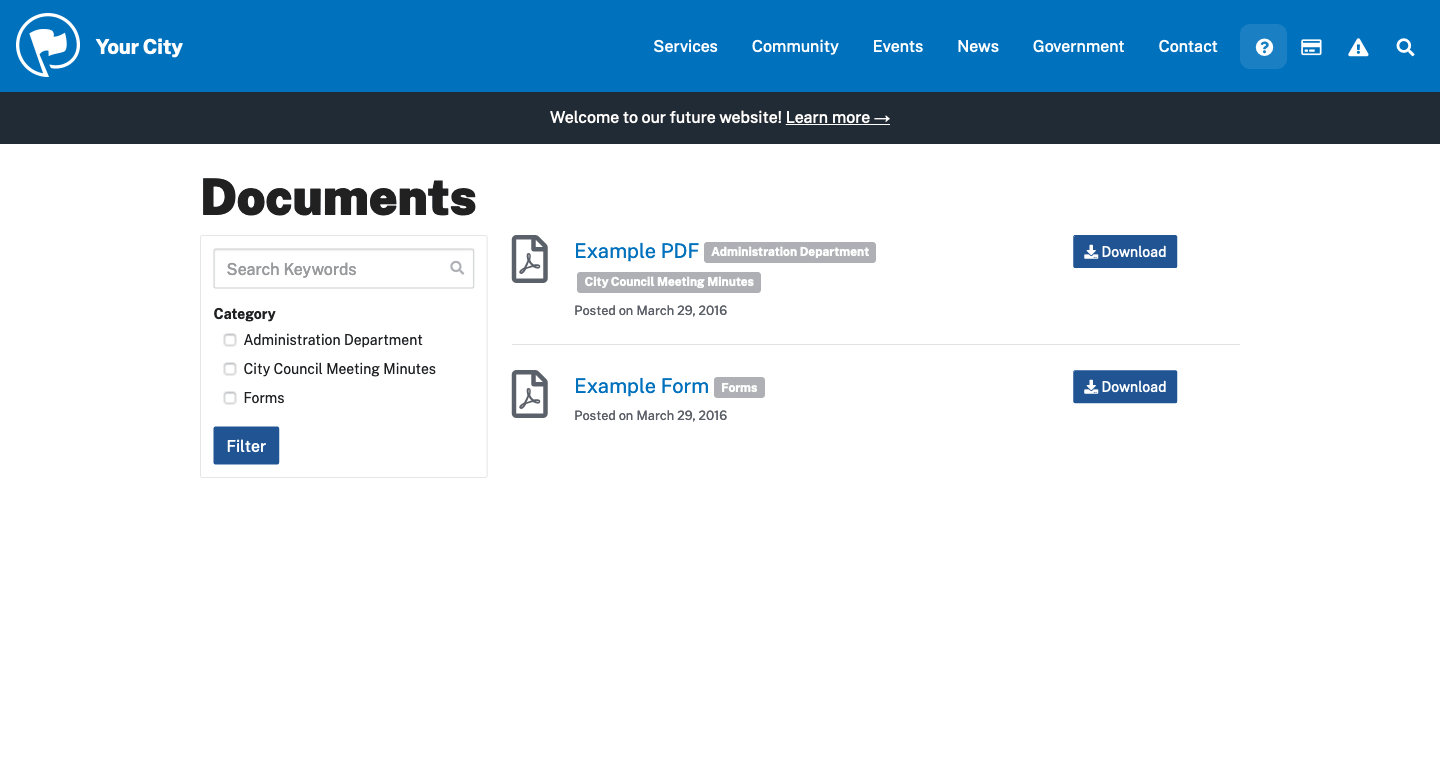Image resolution: width=1440 pixels, height=775 pixels.
Task: Open the Contact menu
Action: [1188, 46]
